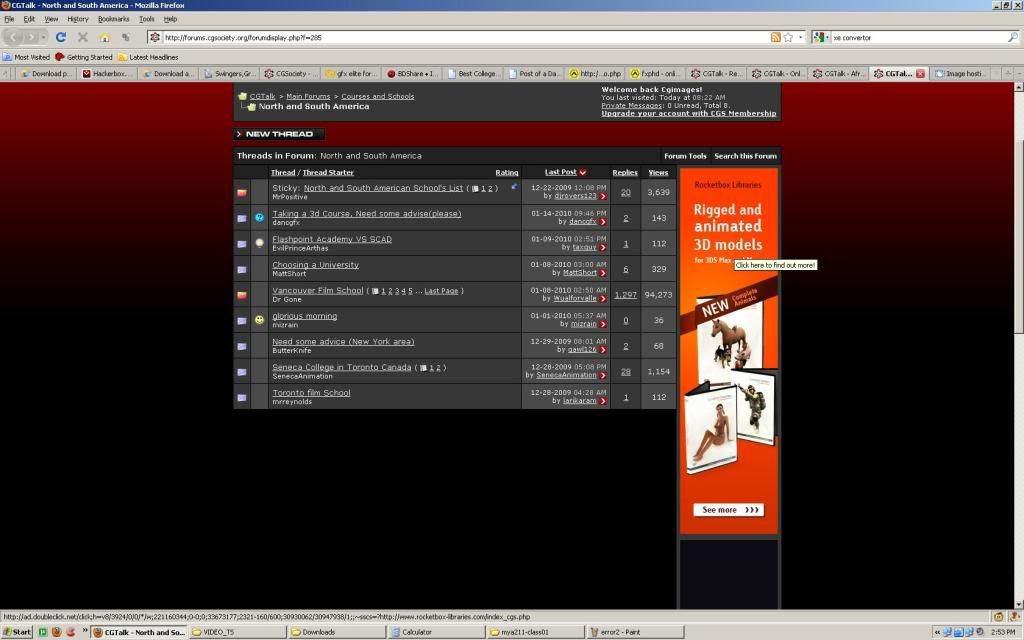Expand the Search this Forum menu
The width and height of the screenshot is (1024, 640).
coord(745,156)
